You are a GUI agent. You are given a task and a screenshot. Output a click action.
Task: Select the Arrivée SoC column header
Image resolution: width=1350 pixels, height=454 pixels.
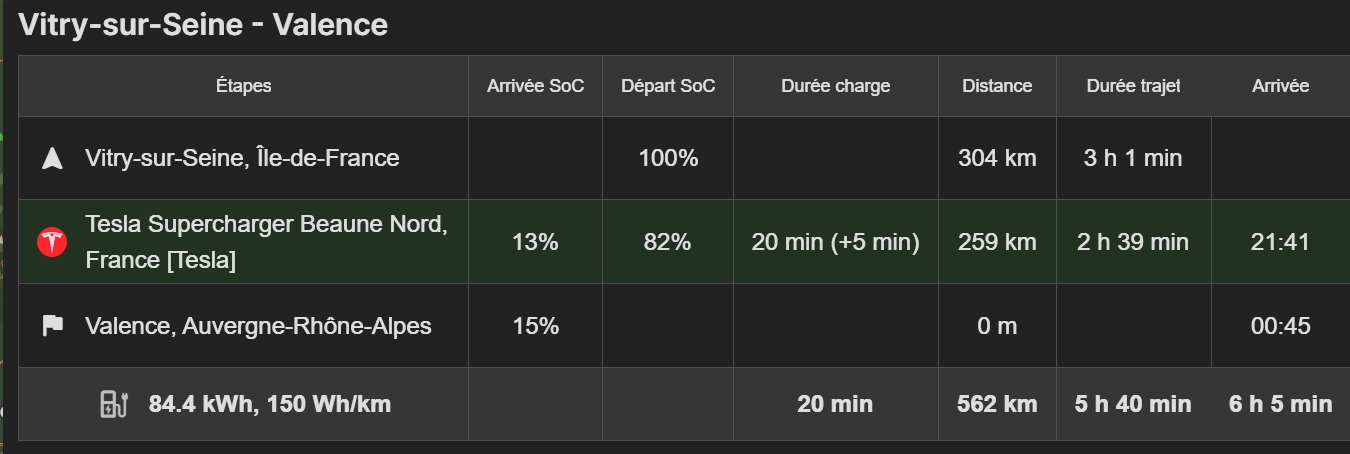point(535,86)
